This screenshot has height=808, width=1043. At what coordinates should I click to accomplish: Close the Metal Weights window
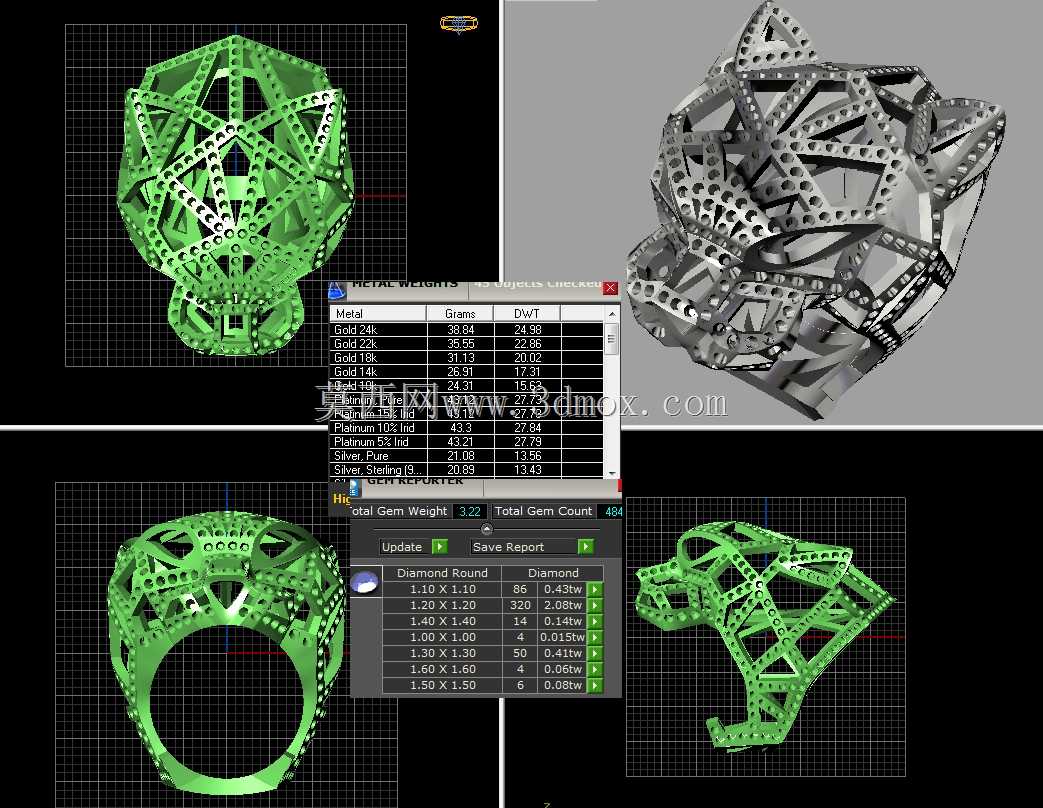[610, 288]
